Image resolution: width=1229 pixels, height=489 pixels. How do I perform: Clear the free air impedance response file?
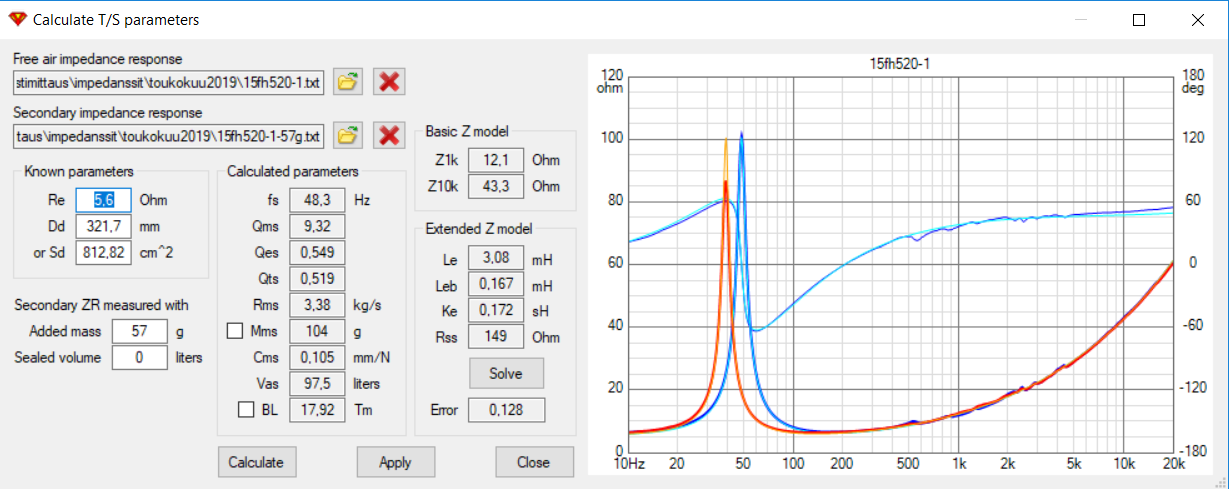[x=389, y=82]
